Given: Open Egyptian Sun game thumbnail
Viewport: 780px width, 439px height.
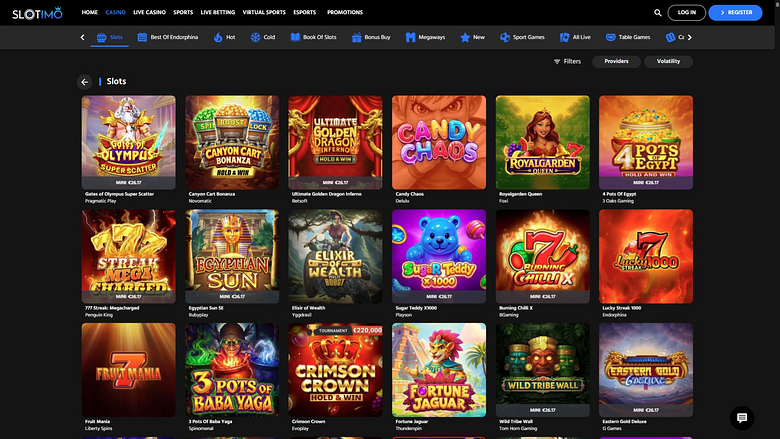Looking at the screenshot, I should click(232, 256).
